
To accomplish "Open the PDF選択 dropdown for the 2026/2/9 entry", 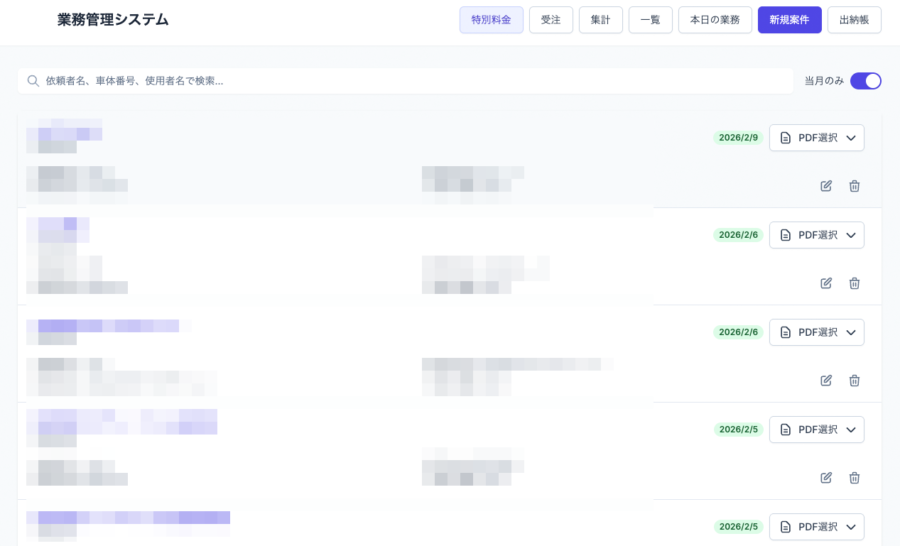I will coord(816,138).
